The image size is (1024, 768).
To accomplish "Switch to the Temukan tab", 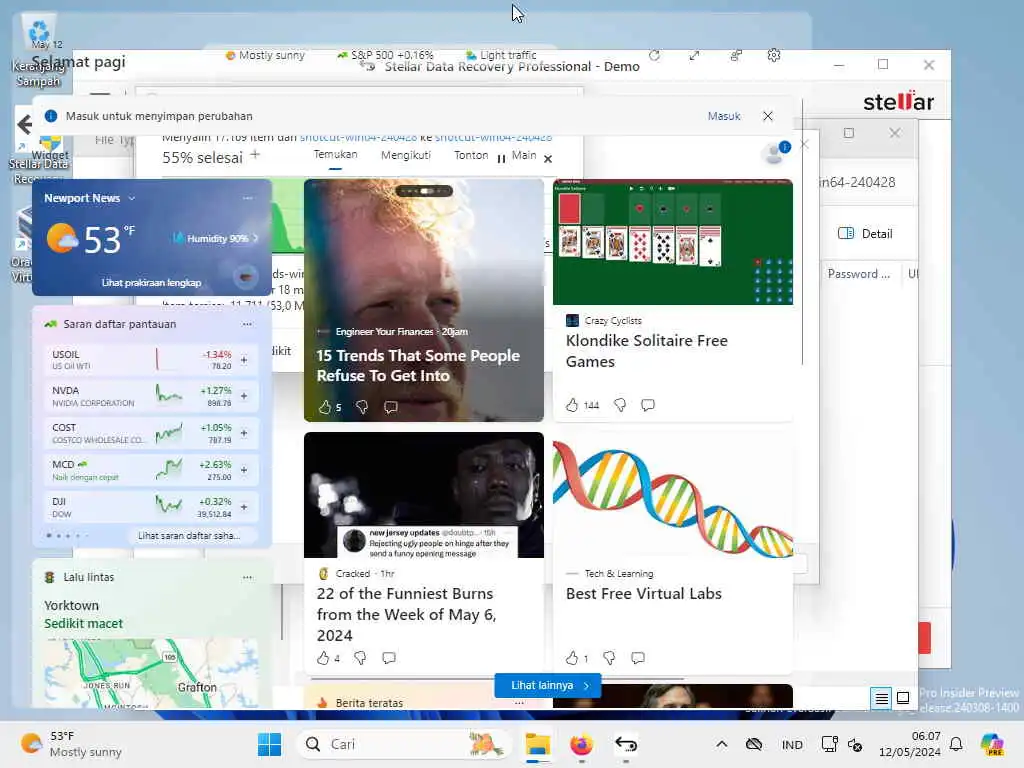I will point(335,155).
